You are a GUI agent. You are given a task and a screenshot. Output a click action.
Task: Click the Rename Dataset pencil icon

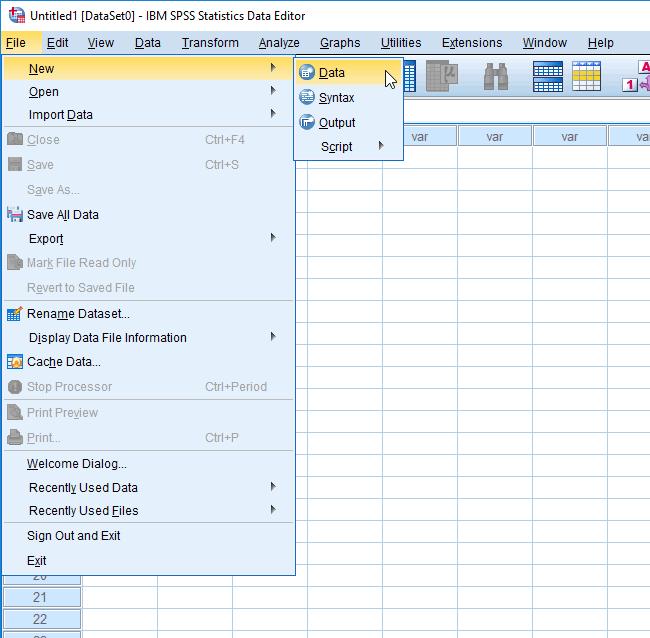pyautogui.click(x=15, y=314)
